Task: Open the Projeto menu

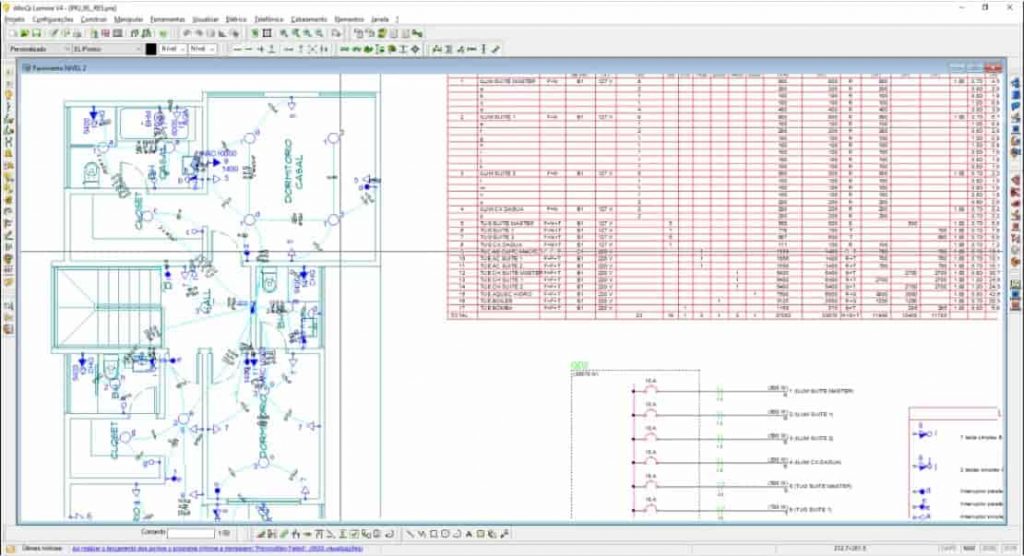Action: [14, 20]
